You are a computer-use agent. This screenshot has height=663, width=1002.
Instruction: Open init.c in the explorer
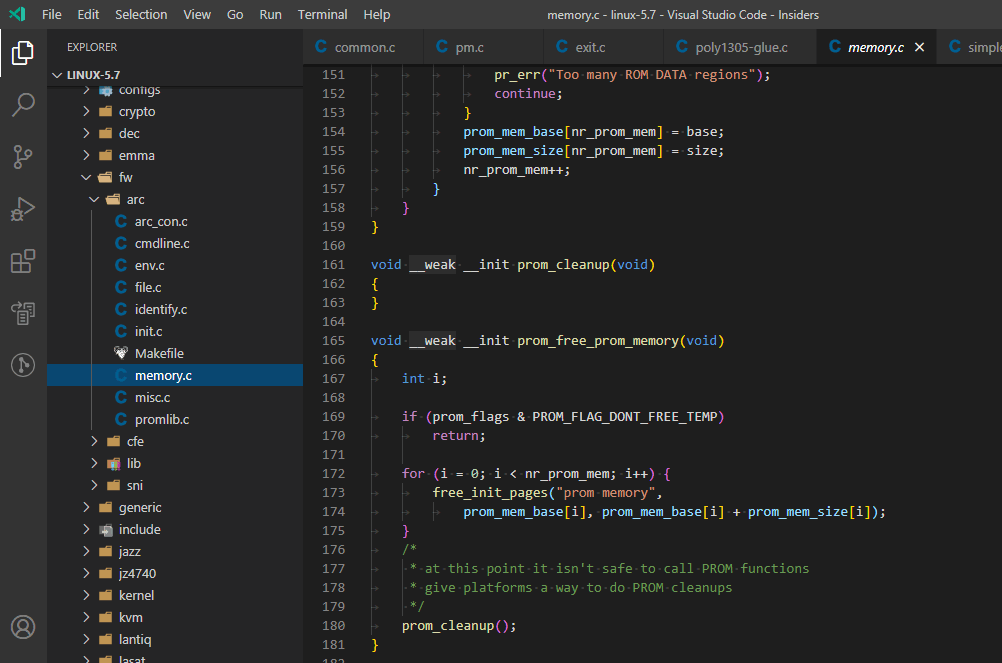[175, 332]
